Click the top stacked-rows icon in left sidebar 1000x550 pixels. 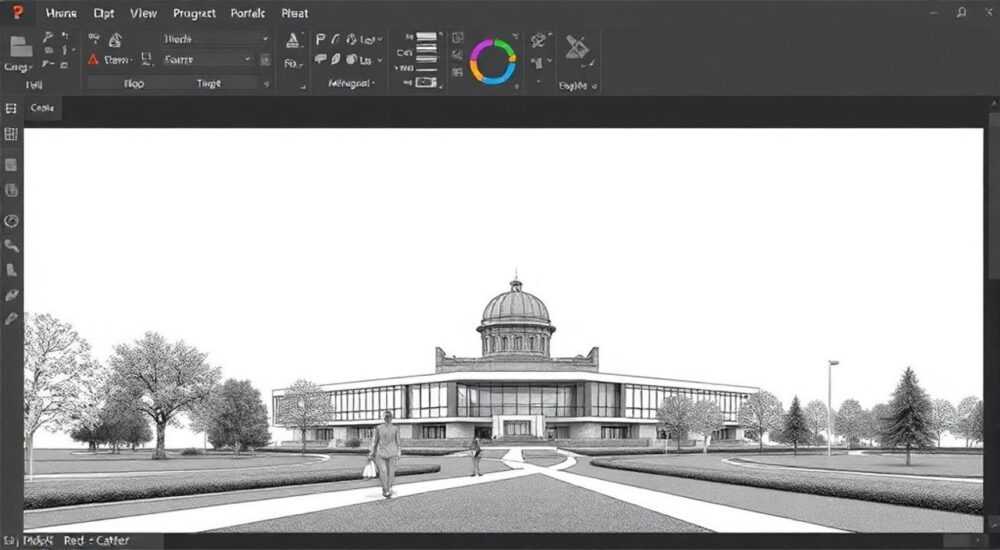[11, 108]
